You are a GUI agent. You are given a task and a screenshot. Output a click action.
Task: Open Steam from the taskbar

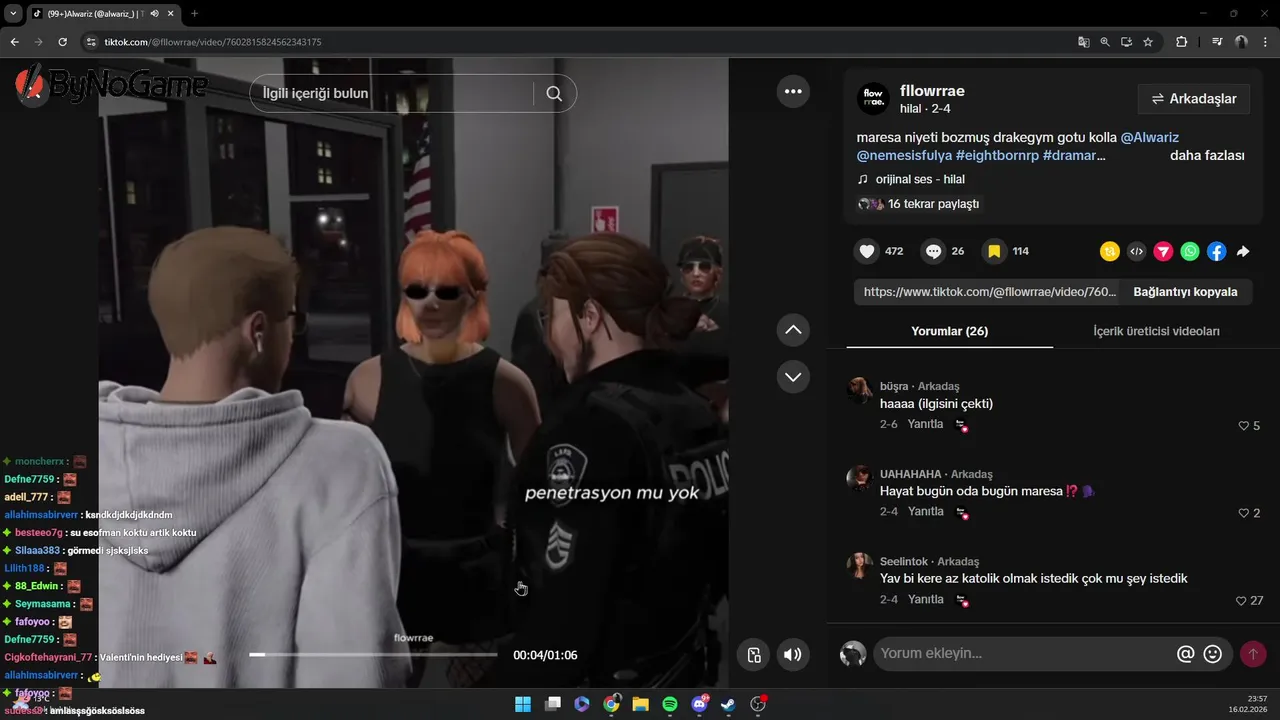click(729, 704)
